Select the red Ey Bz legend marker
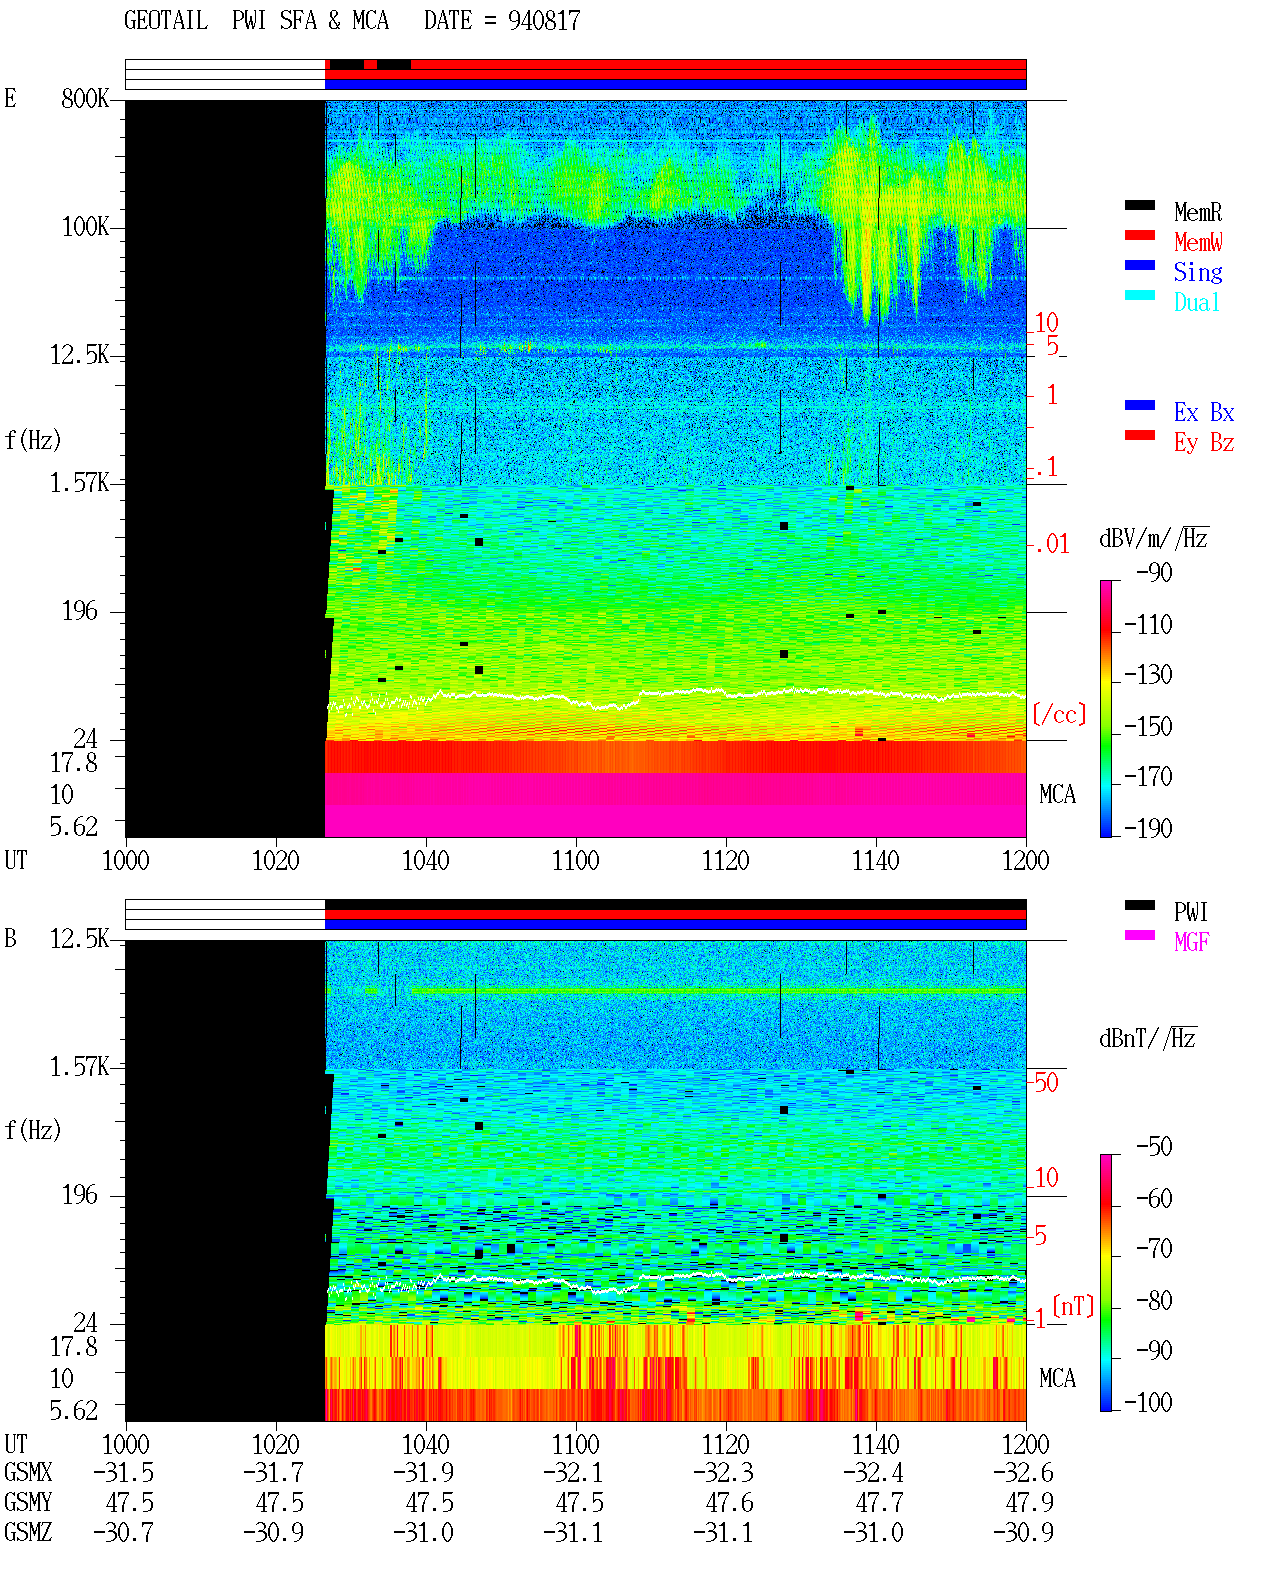The width and height of the screenshot is (1280, 1593). 1139,435
